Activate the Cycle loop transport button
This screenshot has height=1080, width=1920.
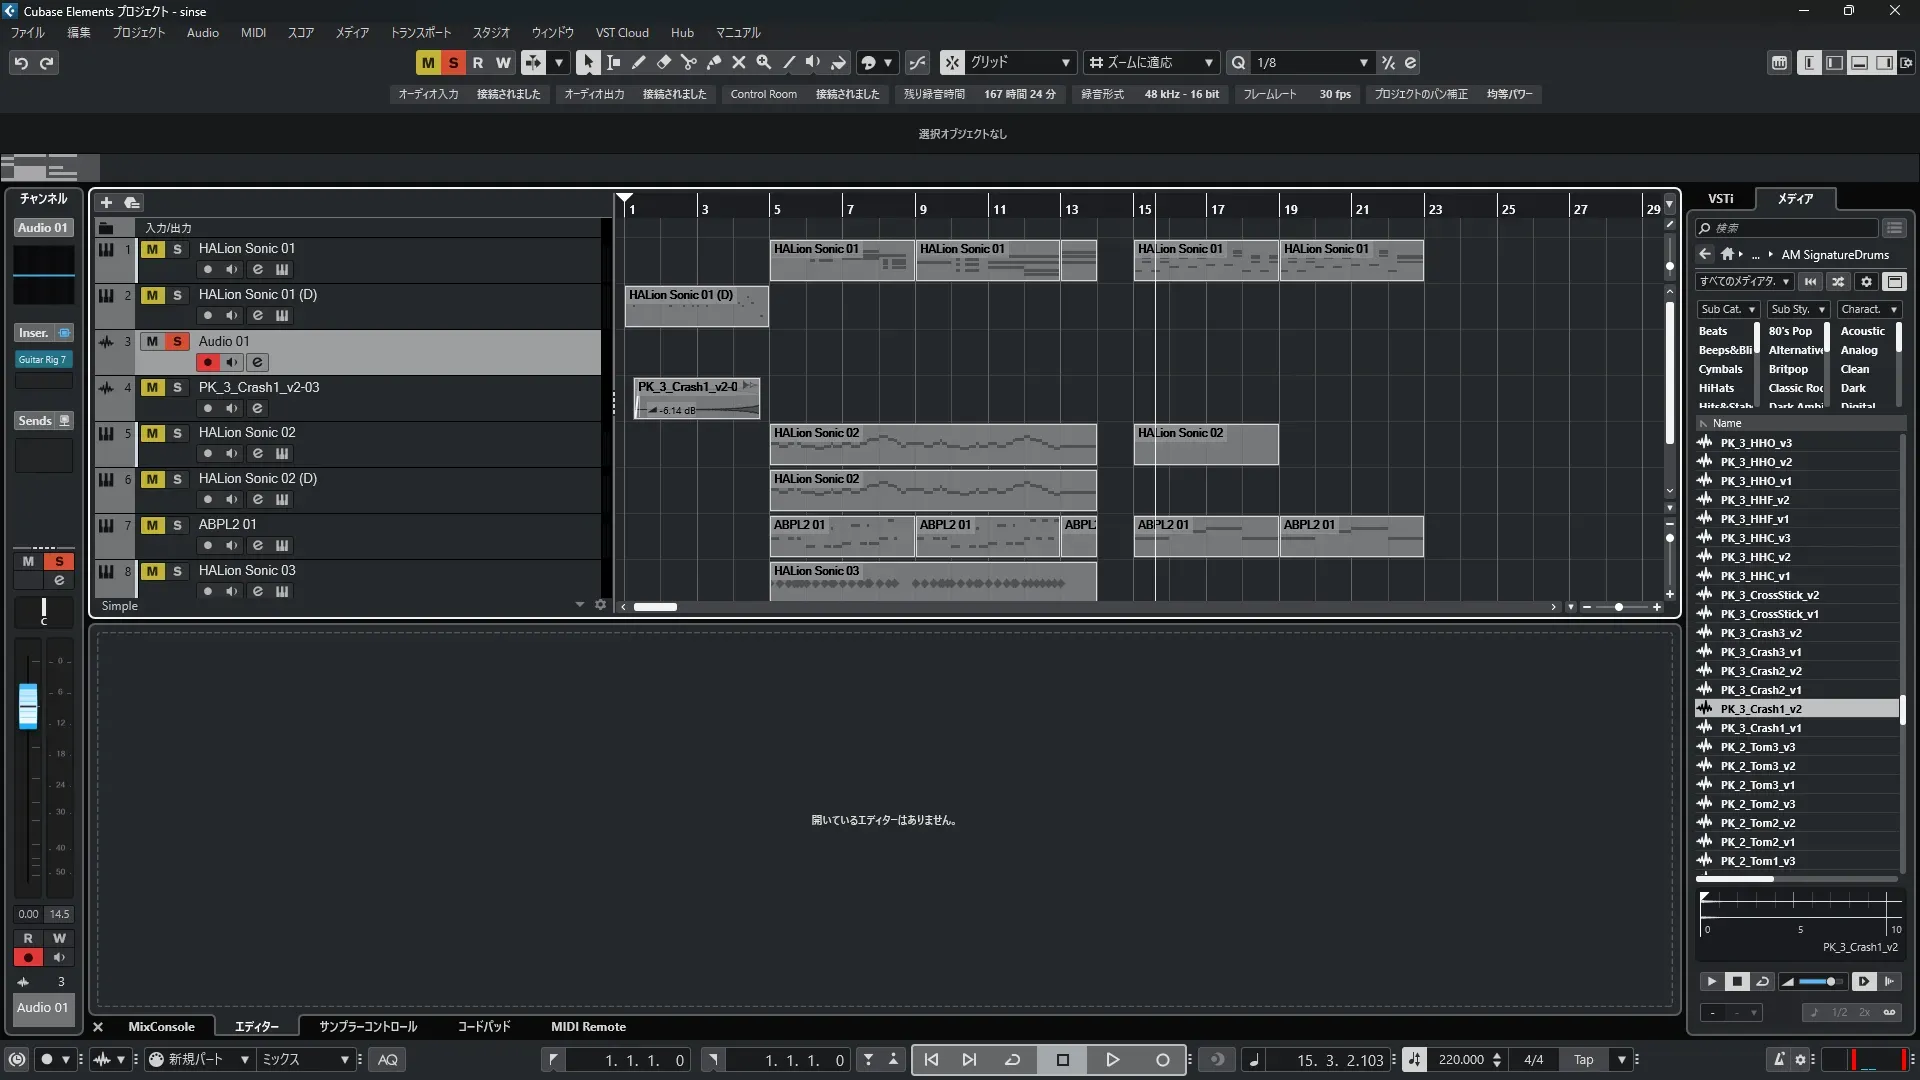pyautogui.click(x=1012, y=1060)
